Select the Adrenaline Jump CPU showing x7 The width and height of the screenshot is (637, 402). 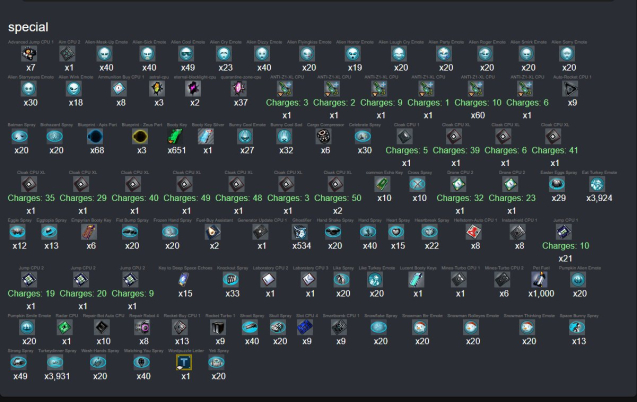[x=30, y=53]
